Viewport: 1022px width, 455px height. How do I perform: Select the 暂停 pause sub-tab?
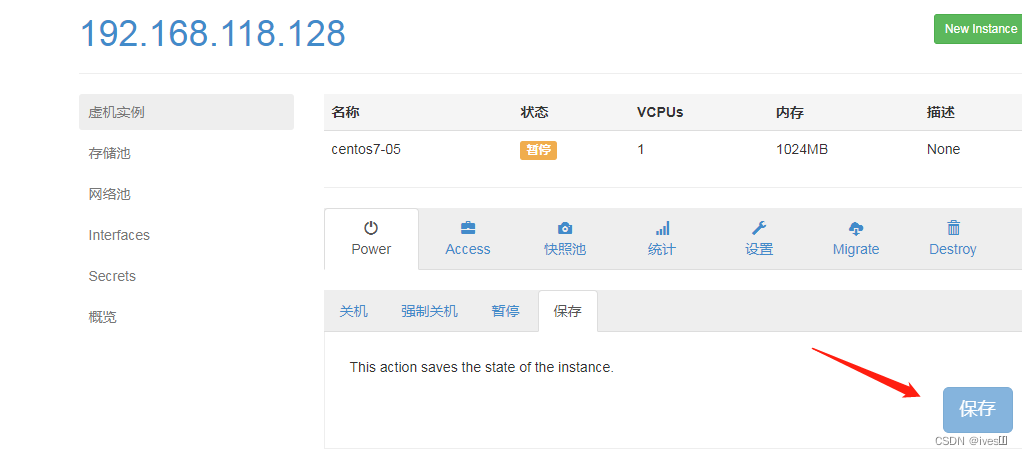505,311
